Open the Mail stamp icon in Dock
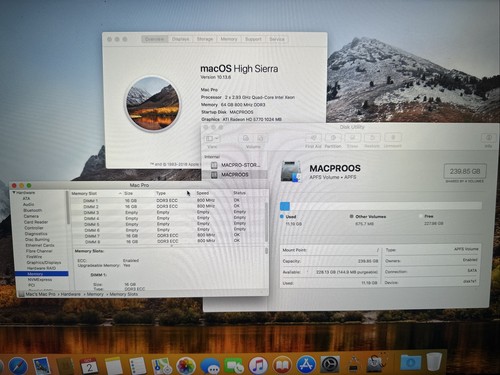This screenshot has width=500, height=375. [42, 366]
